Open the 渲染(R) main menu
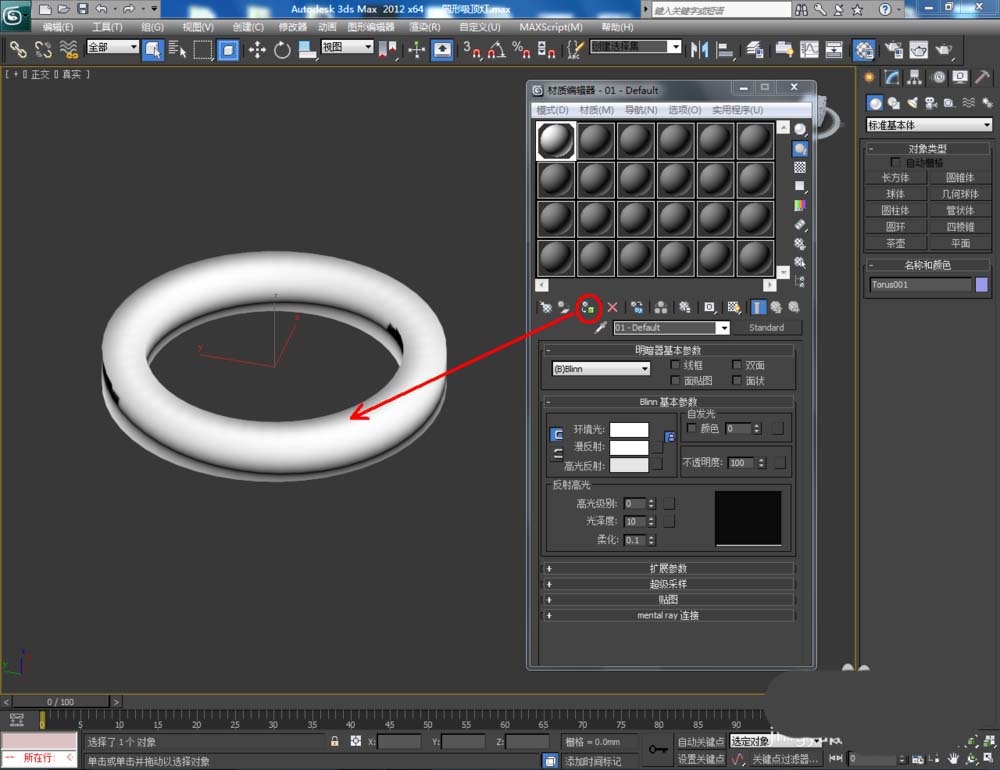 (425, 27)
